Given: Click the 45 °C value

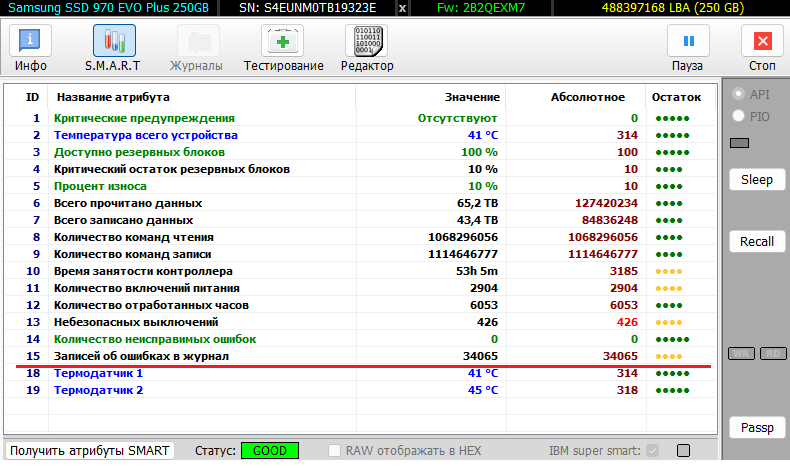Looking at the screenshot, I should pos(483,390).
